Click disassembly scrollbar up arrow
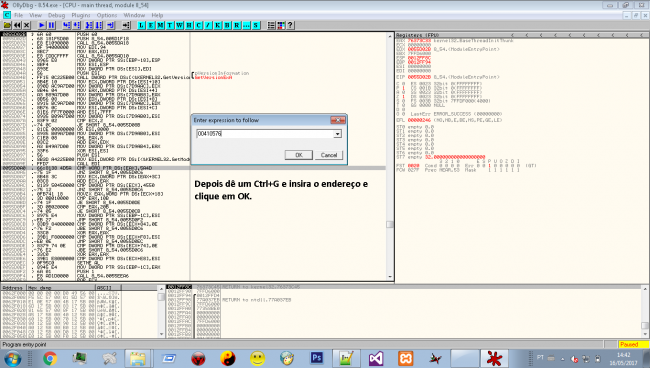Image resolution: width=650 pixels, height=368 pixels. click(x=390, y=36)
